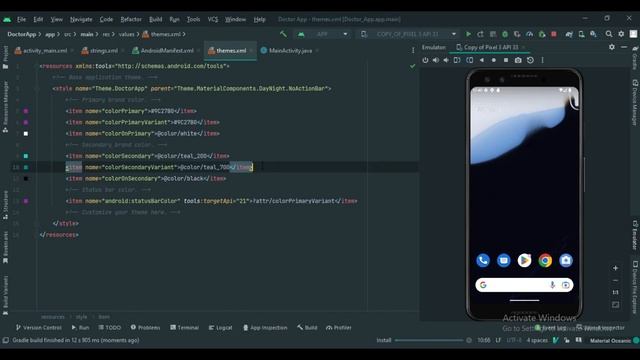Screen dimensions: 640x360
Task: Open Phone app on emulator screen
Action: pos(483,260)
